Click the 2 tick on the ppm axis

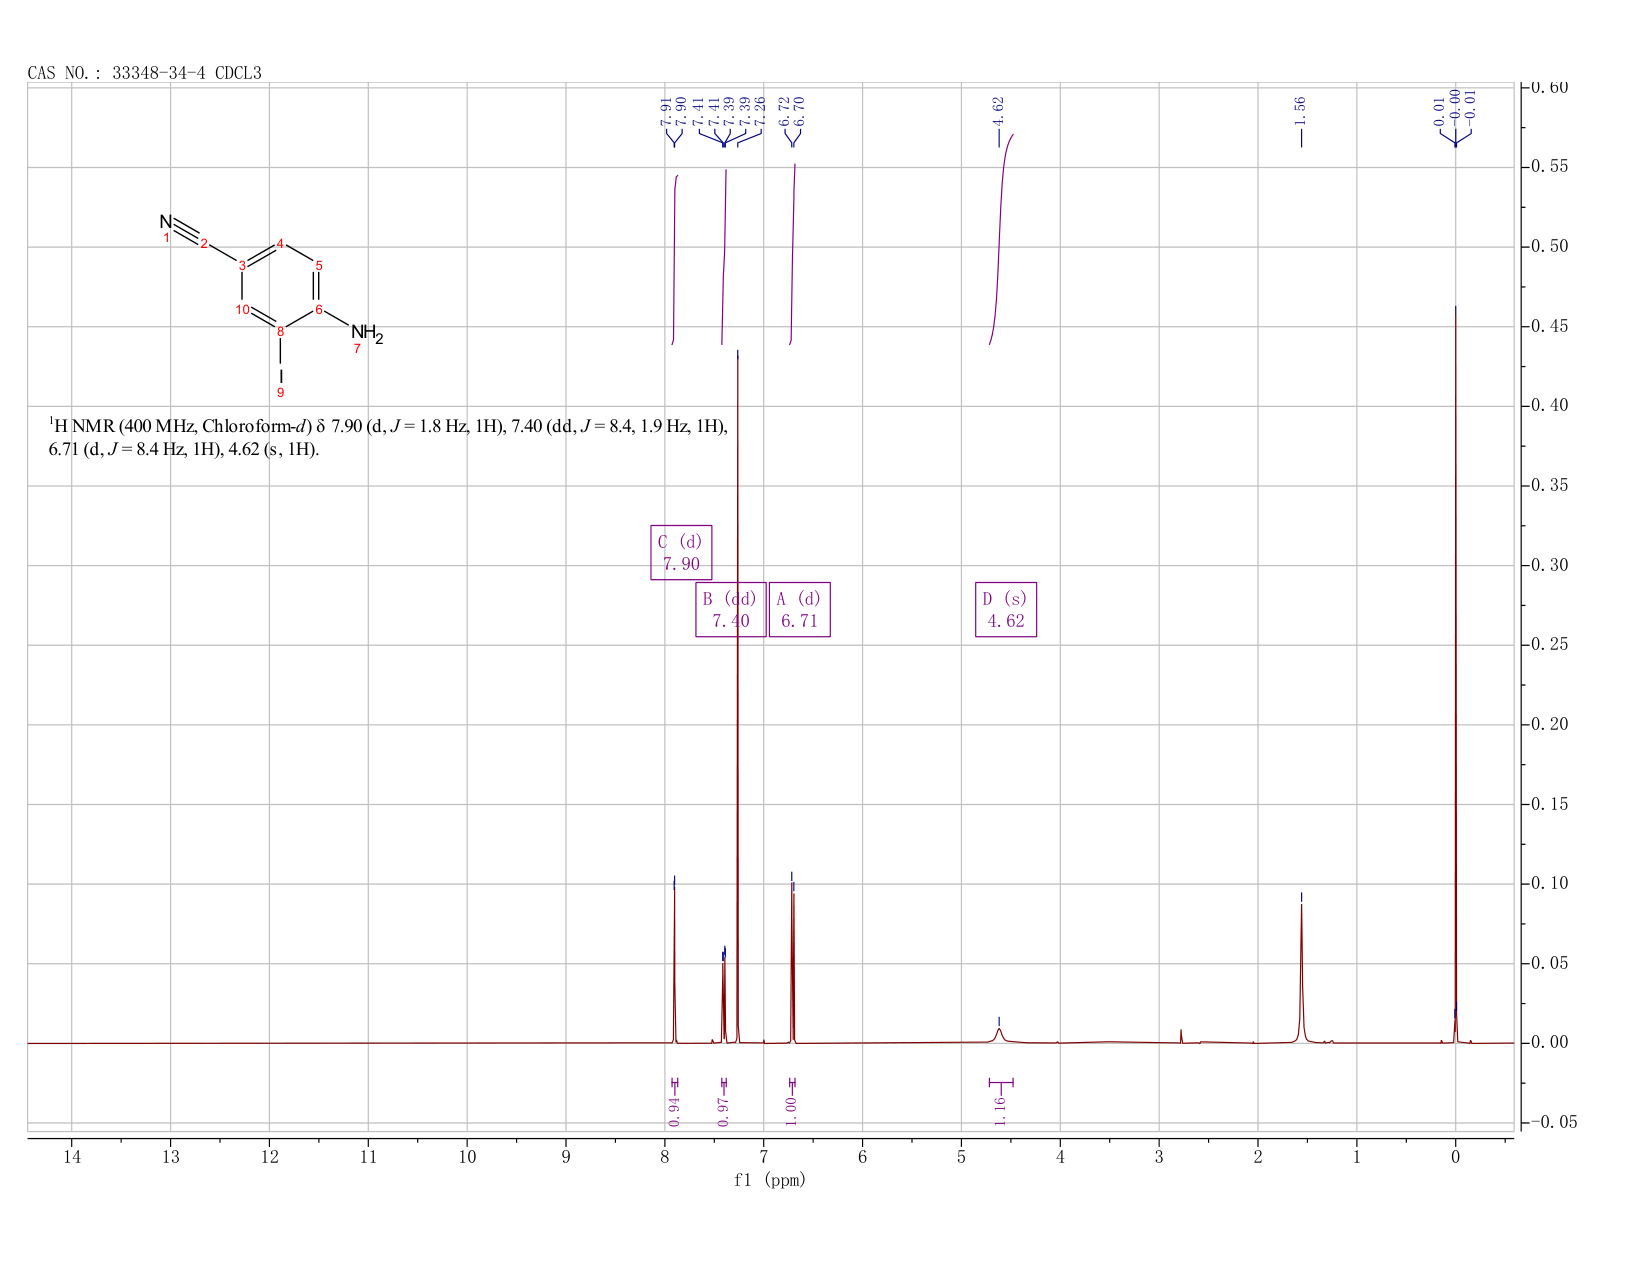pyautogui.click(x=1257, y=1157)
